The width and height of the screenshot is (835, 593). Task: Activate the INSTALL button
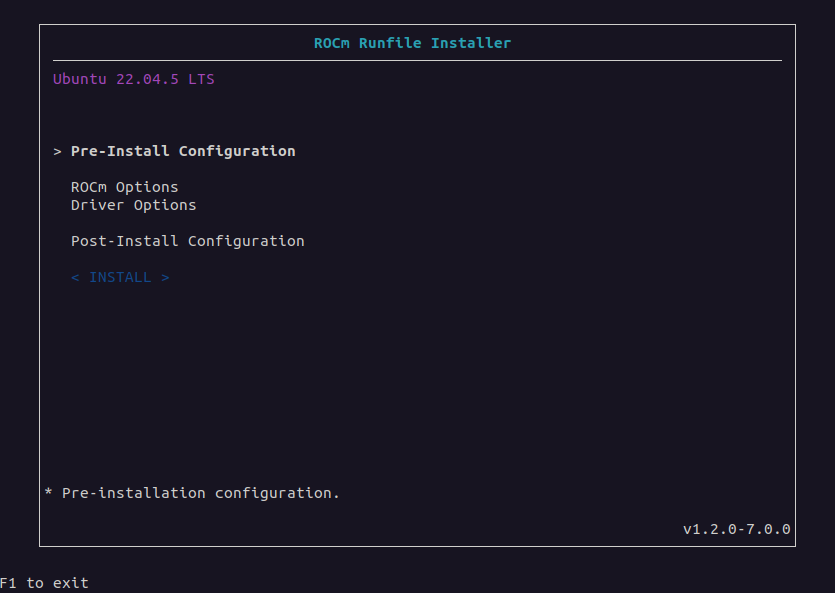tap(120, 277)
